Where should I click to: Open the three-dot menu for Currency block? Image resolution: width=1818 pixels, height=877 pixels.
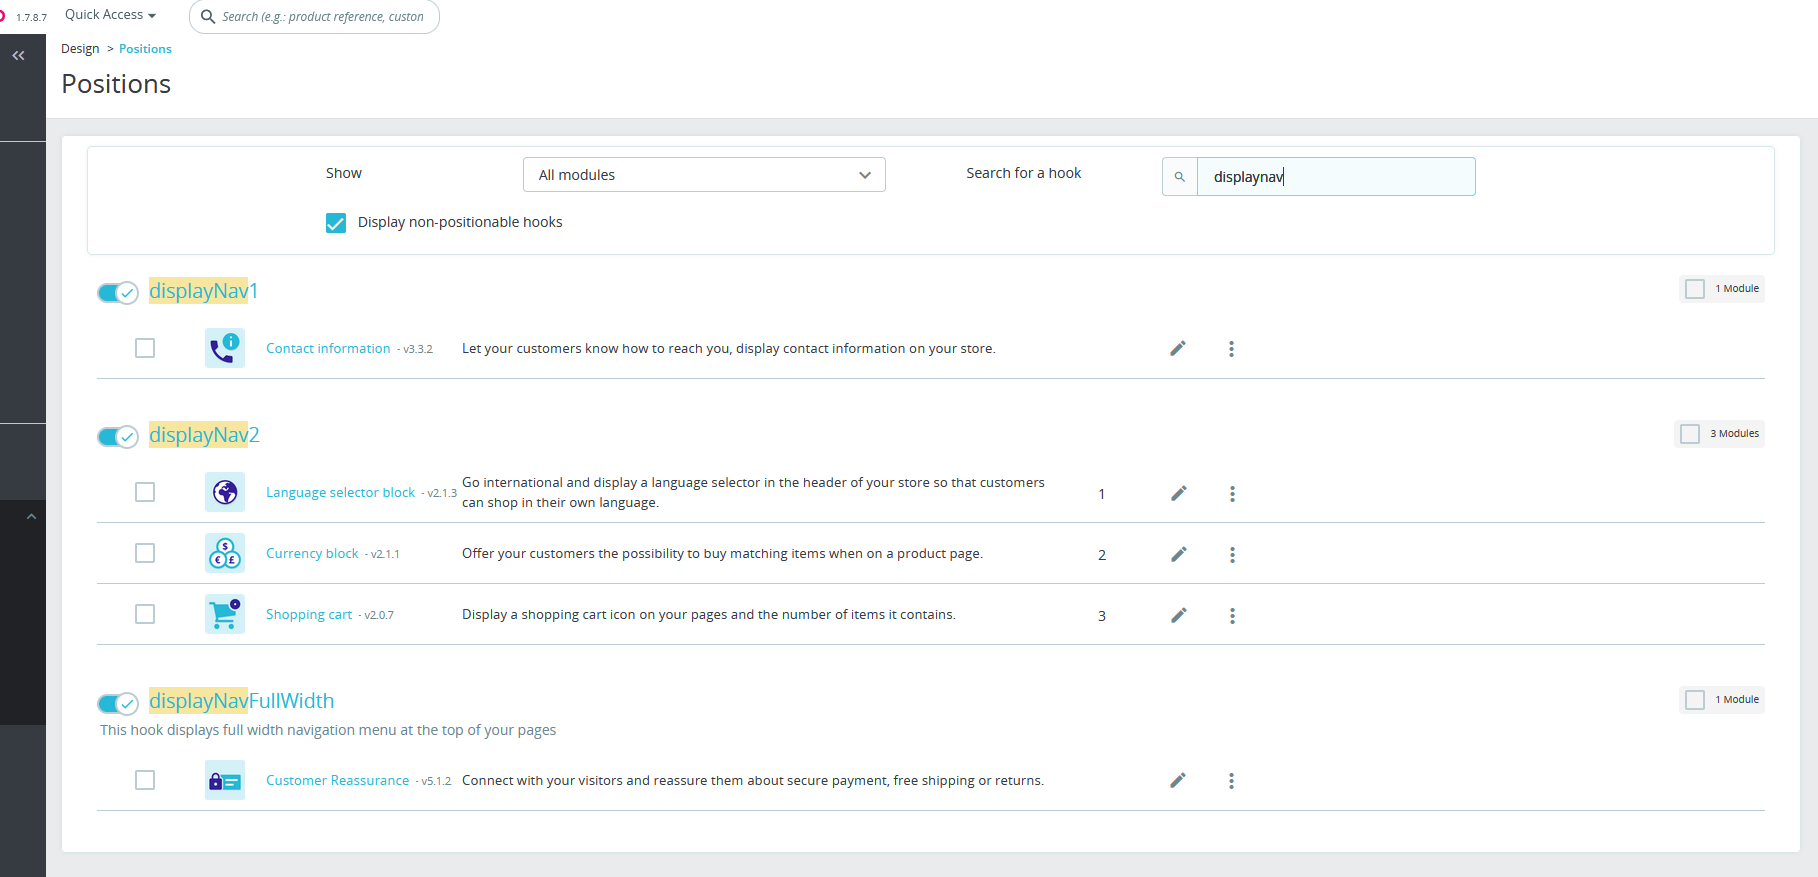point(1232,555)
